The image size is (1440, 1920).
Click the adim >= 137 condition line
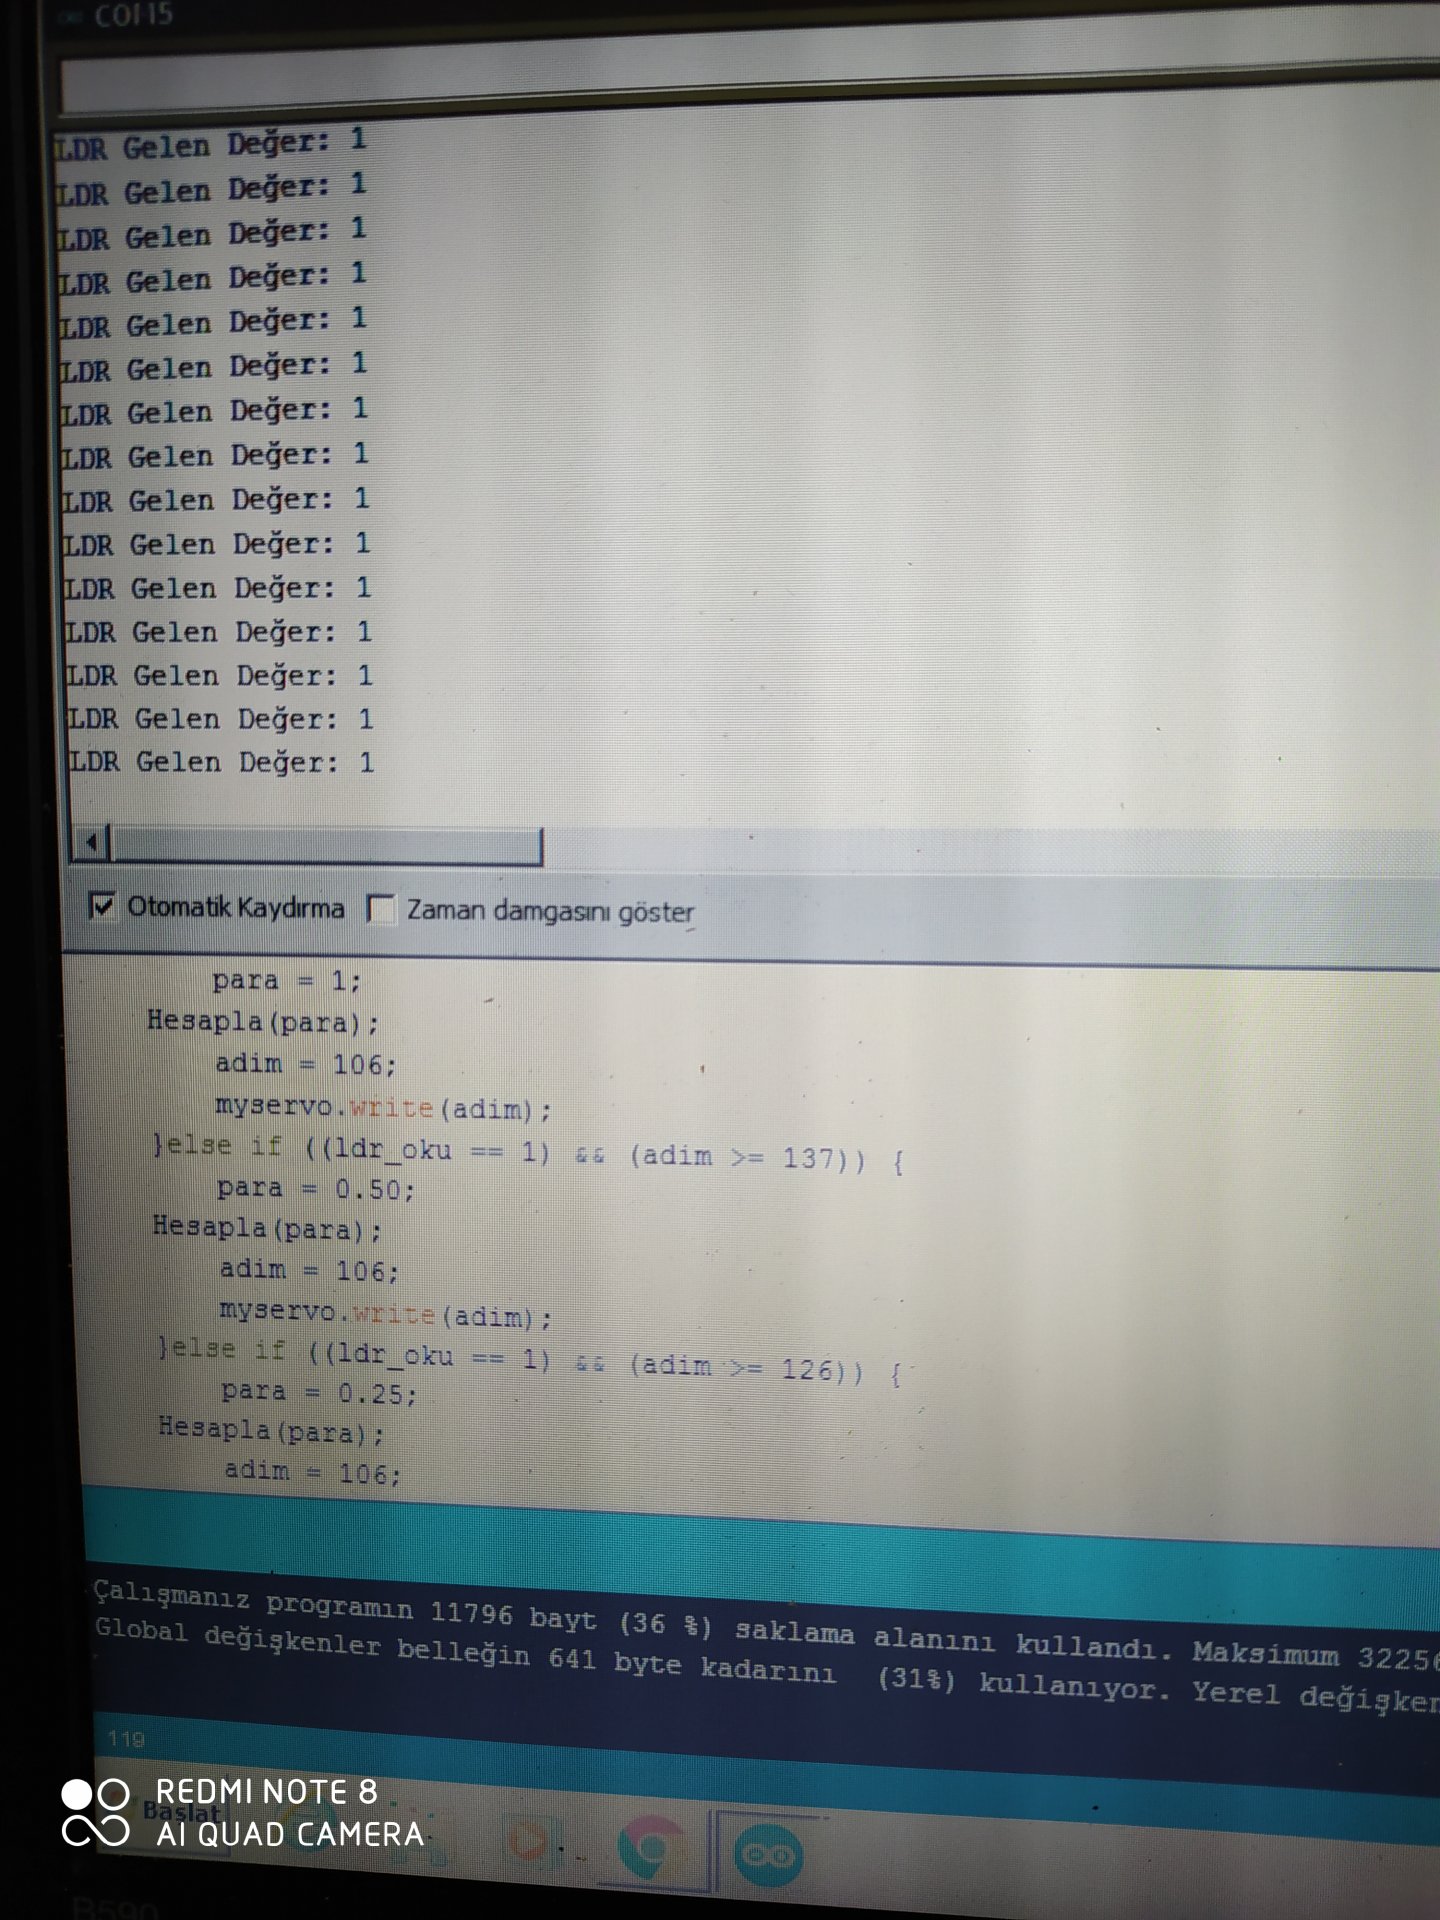[528, 1153]
